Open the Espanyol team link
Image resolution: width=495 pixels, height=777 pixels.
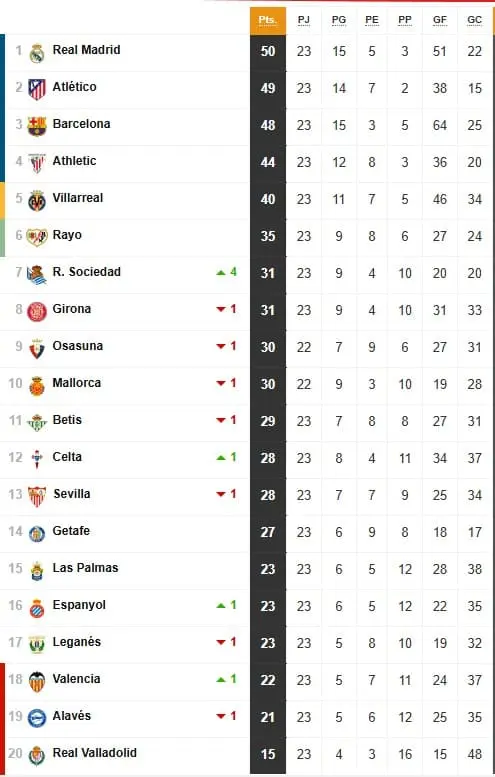click(79, 605)
